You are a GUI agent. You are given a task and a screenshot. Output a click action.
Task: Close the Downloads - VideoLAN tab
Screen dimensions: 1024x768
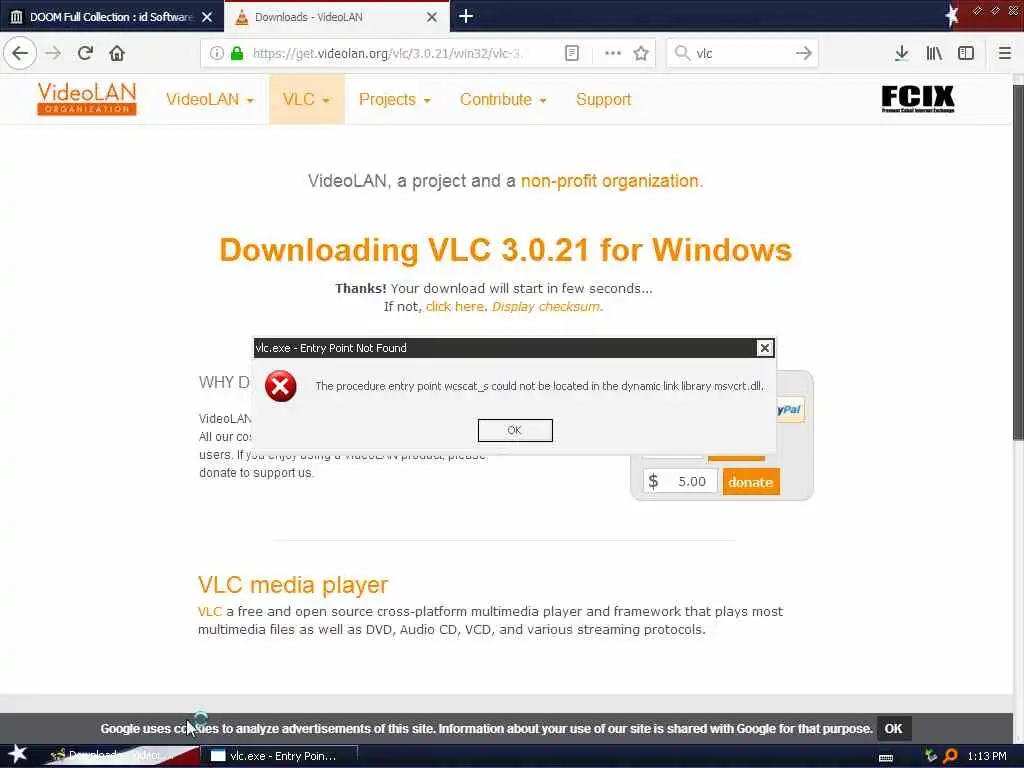(x=432, y=17)
